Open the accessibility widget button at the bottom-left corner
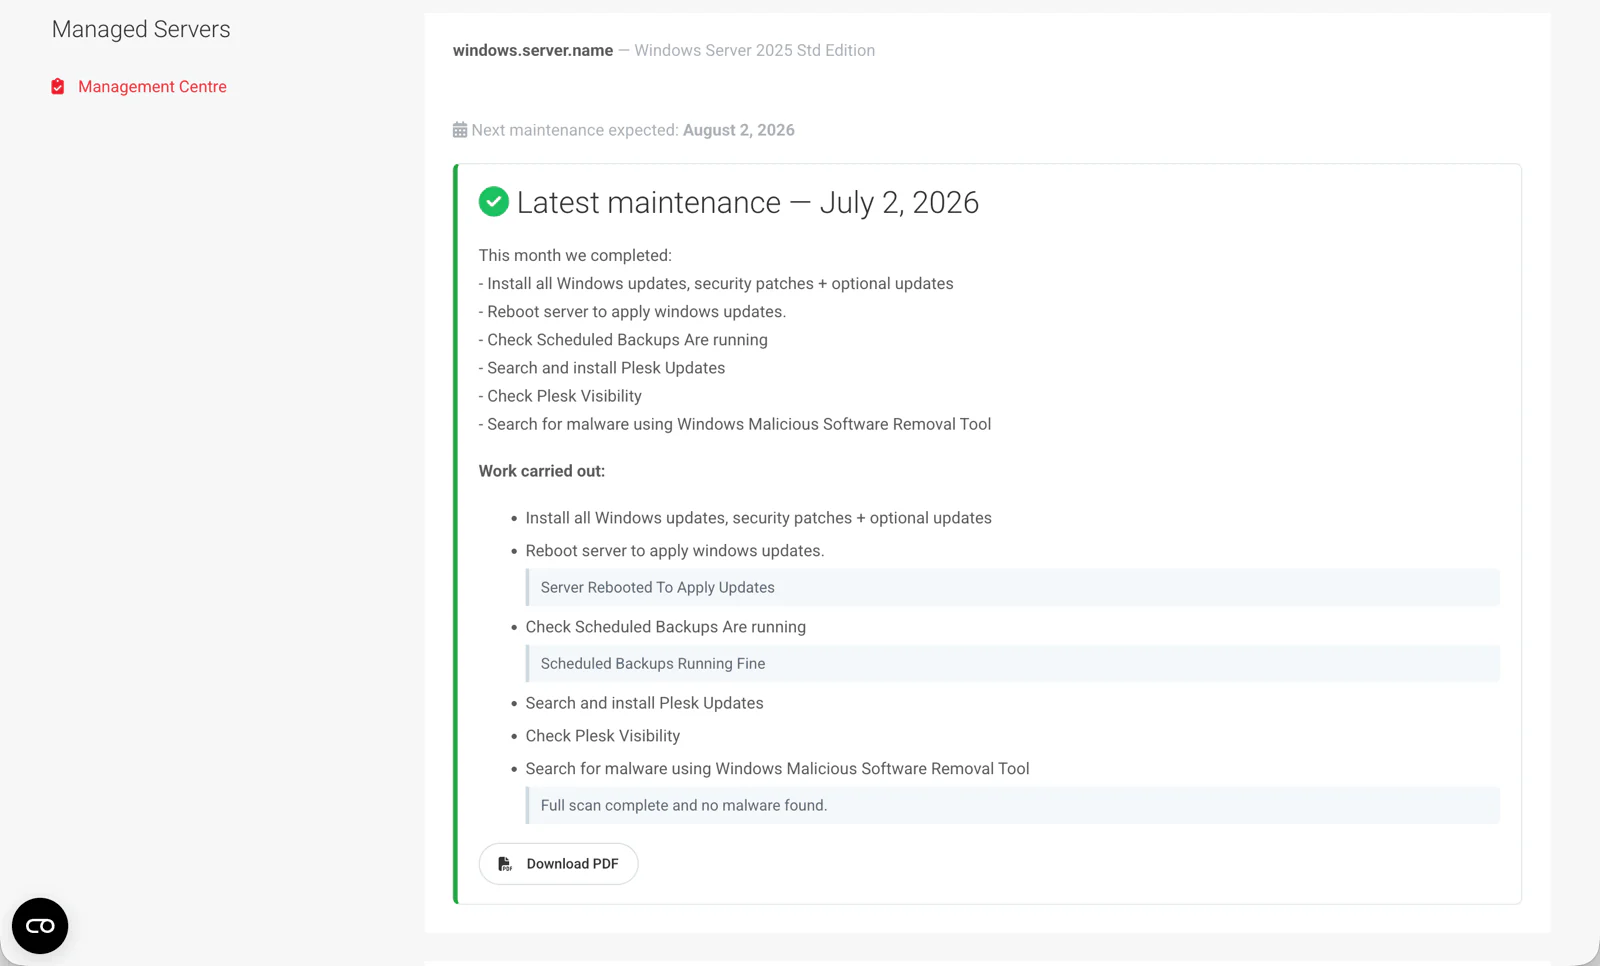 tap(40, 926)
